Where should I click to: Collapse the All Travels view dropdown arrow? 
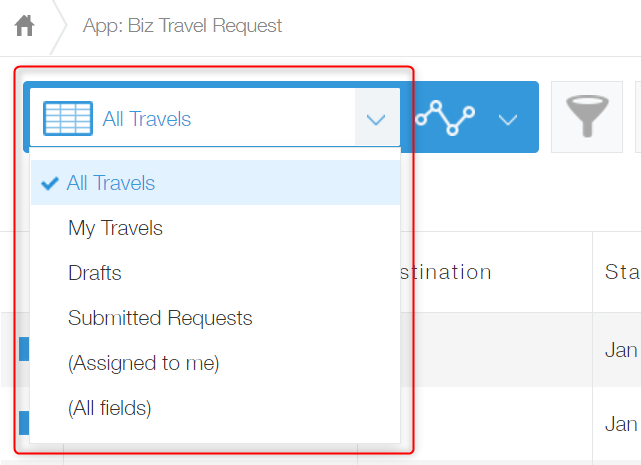(376, 119)
